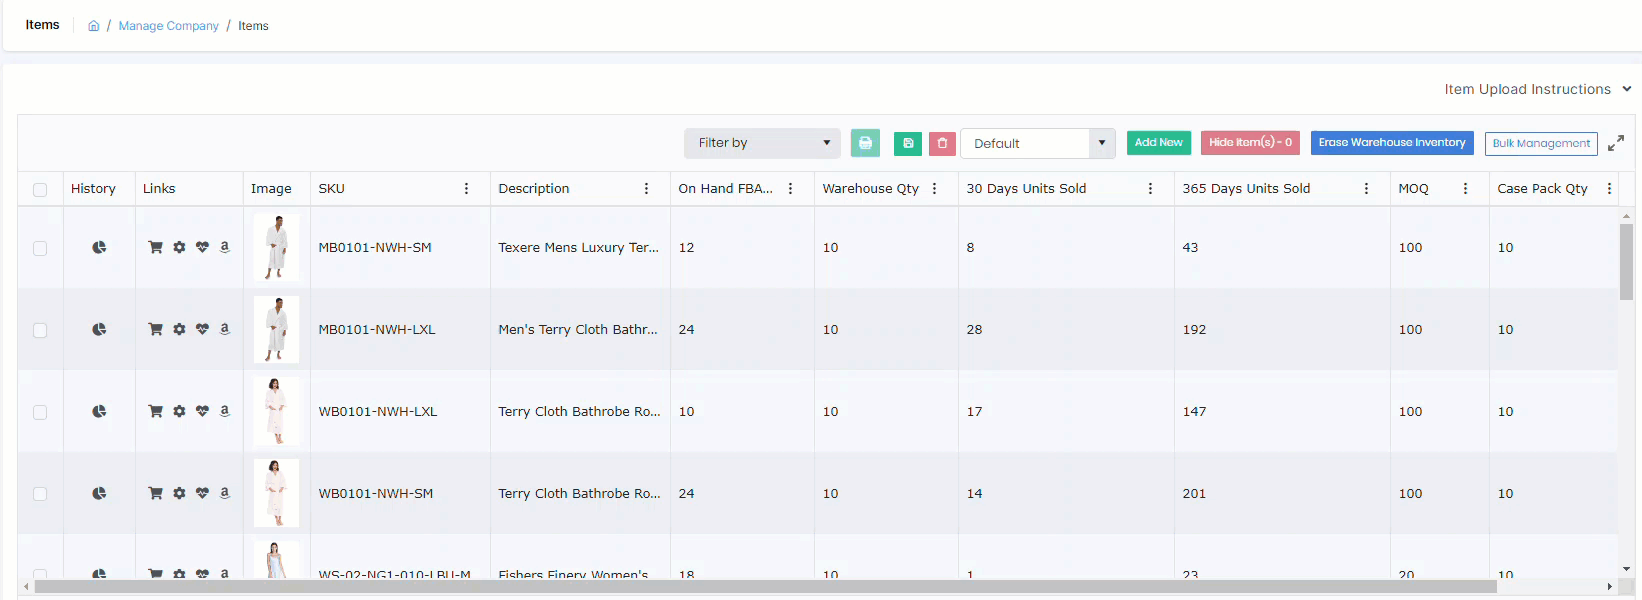1642x600 pixels.
Task: Open Amazon link for WB0101-NWH-SM
Action: [224, 493]
